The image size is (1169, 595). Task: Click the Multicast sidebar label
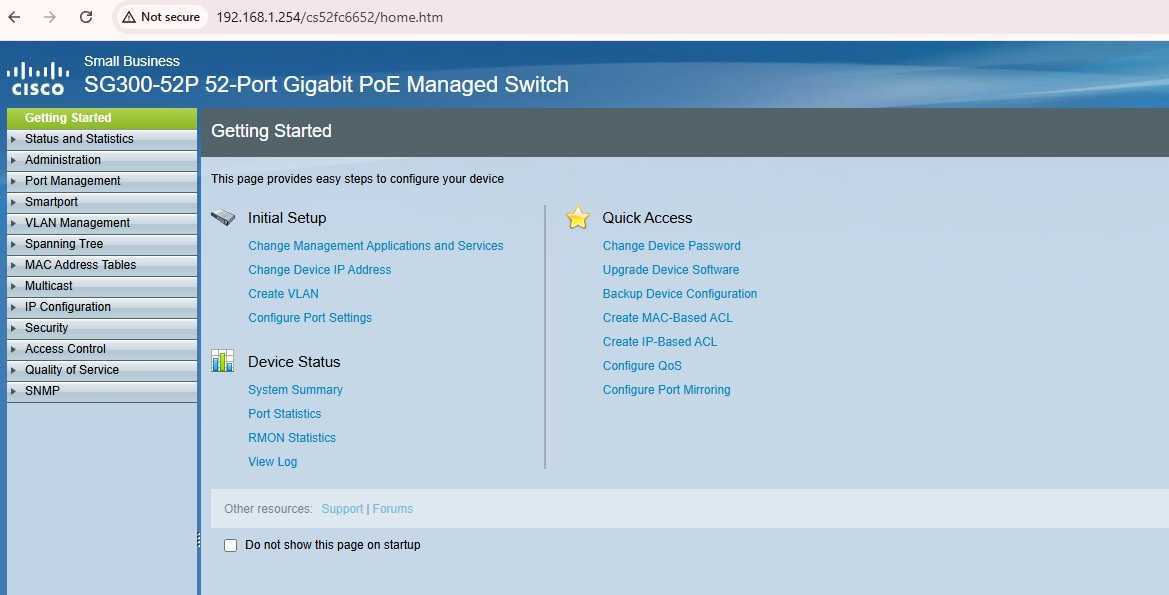(48, 285)
